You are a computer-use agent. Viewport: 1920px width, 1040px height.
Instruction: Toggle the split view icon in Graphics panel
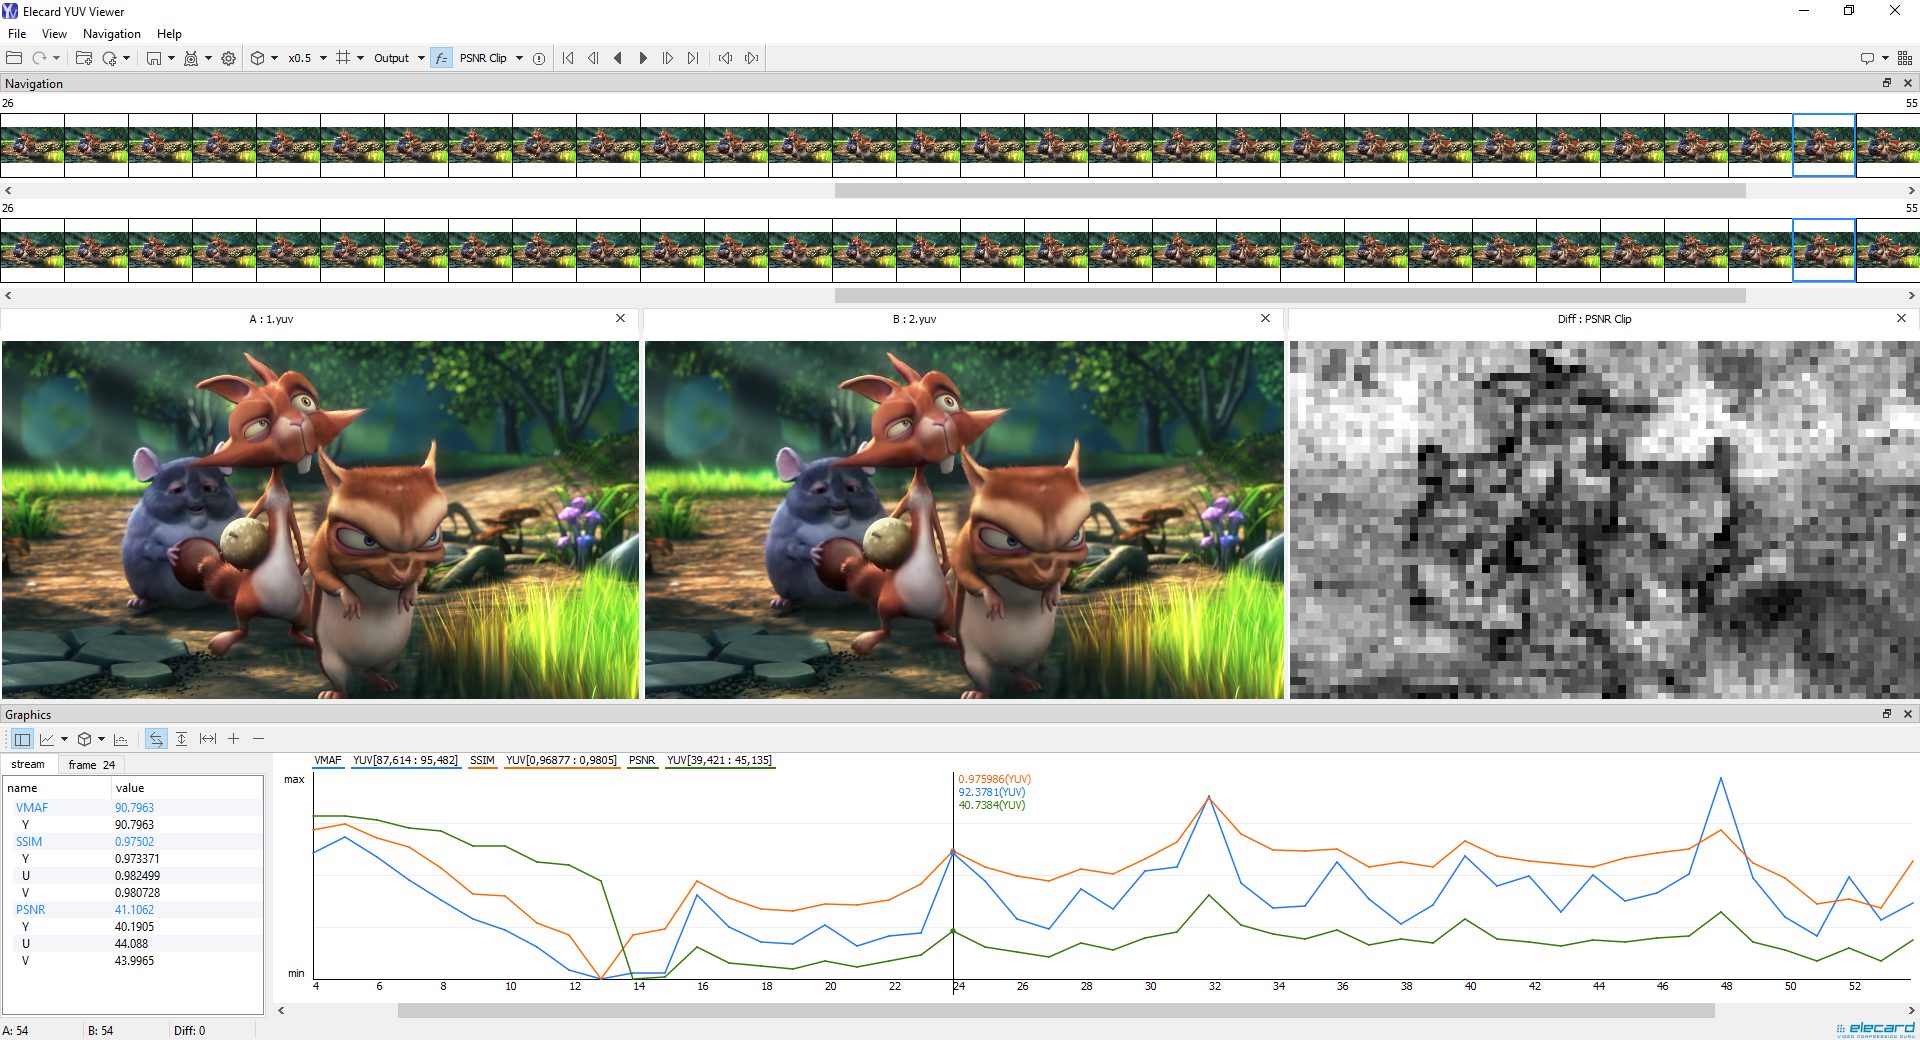[23, 739]
